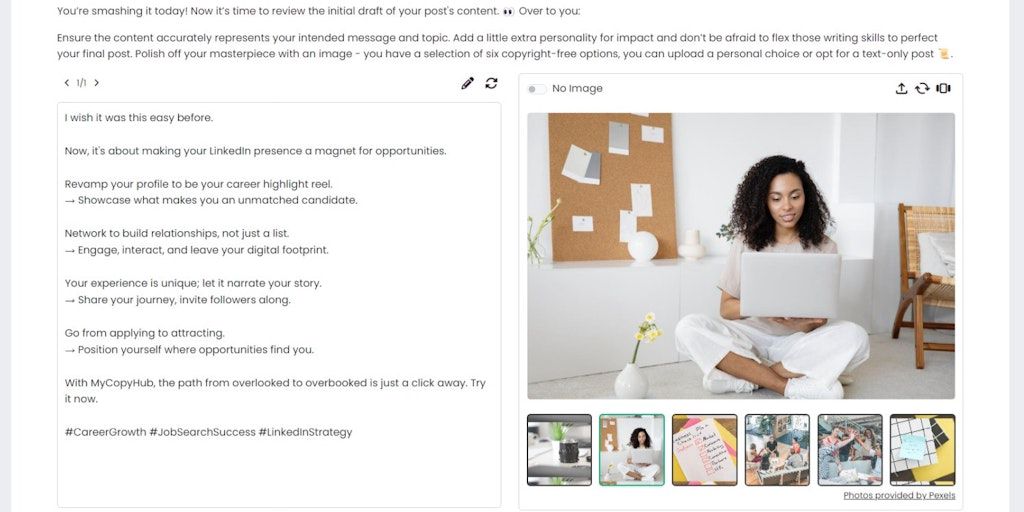The height and width of the screenshot is (512, 1024).
Task: Click inside the post draft text area
Action: [279, 304]
